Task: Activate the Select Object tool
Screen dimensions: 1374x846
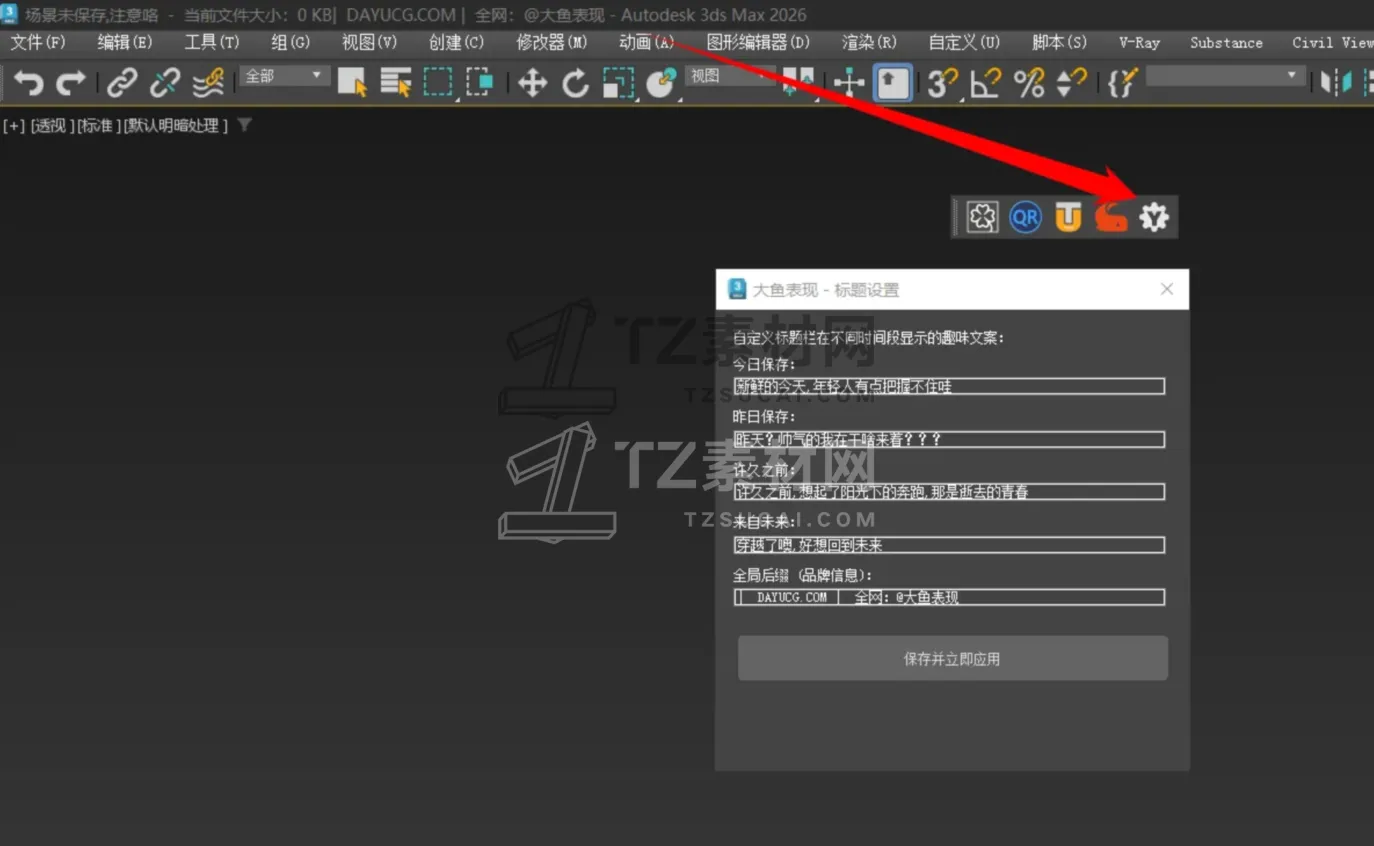Action: 352,82
